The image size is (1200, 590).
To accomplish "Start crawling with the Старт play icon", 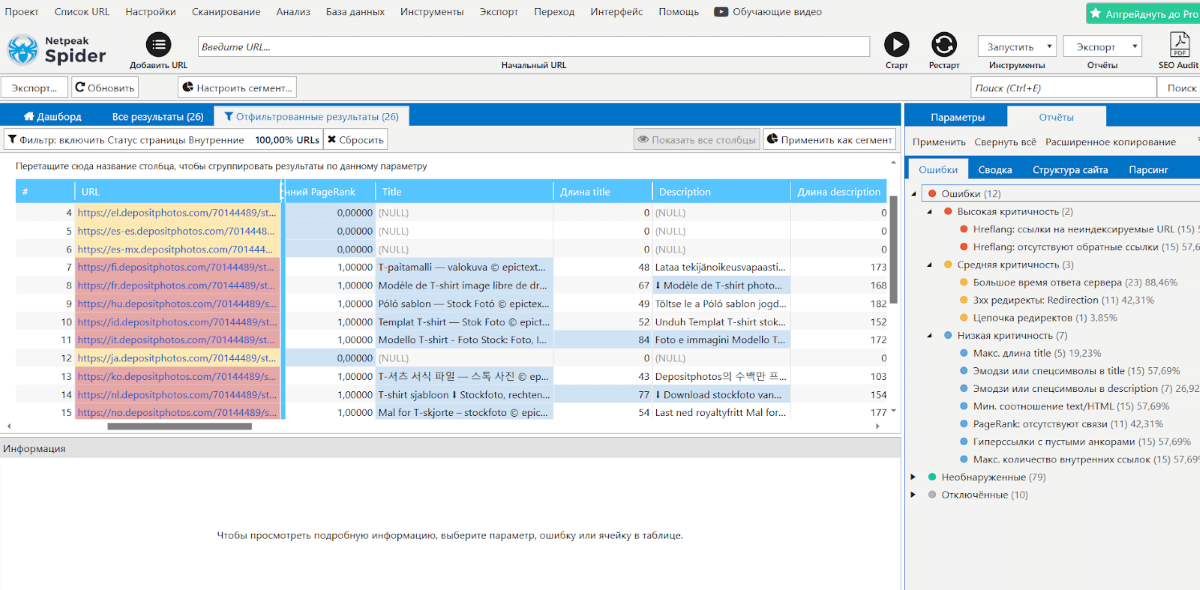I will pyautogui.click(x=897, y=45).
